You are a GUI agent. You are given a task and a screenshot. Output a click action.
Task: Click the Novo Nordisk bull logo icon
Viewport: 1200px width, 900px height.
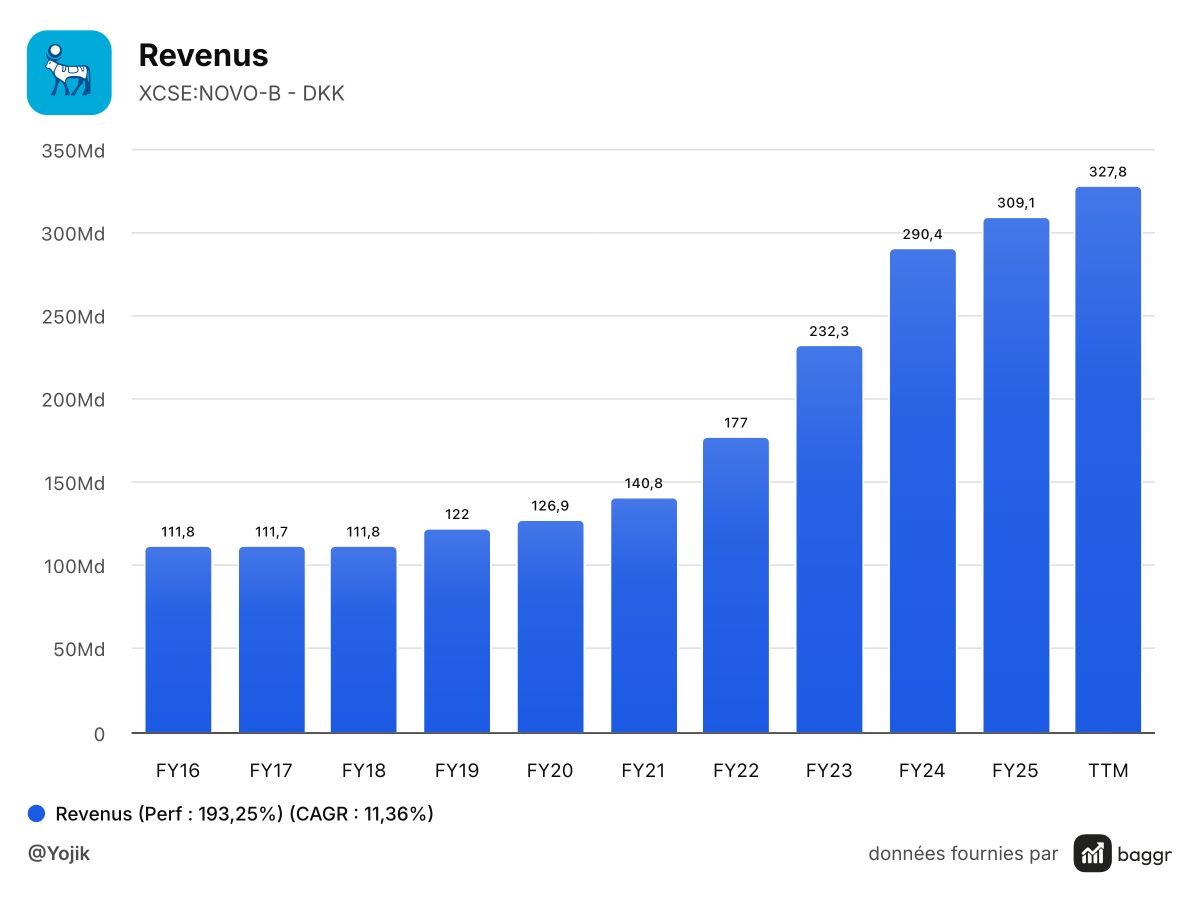69,72
